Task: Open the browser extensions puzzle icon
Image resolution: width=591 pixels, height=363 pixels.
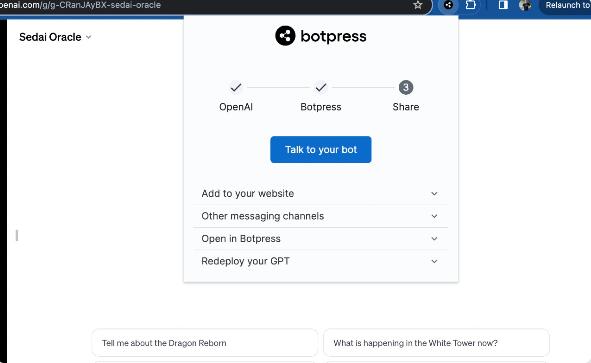Action: point(470,5)
